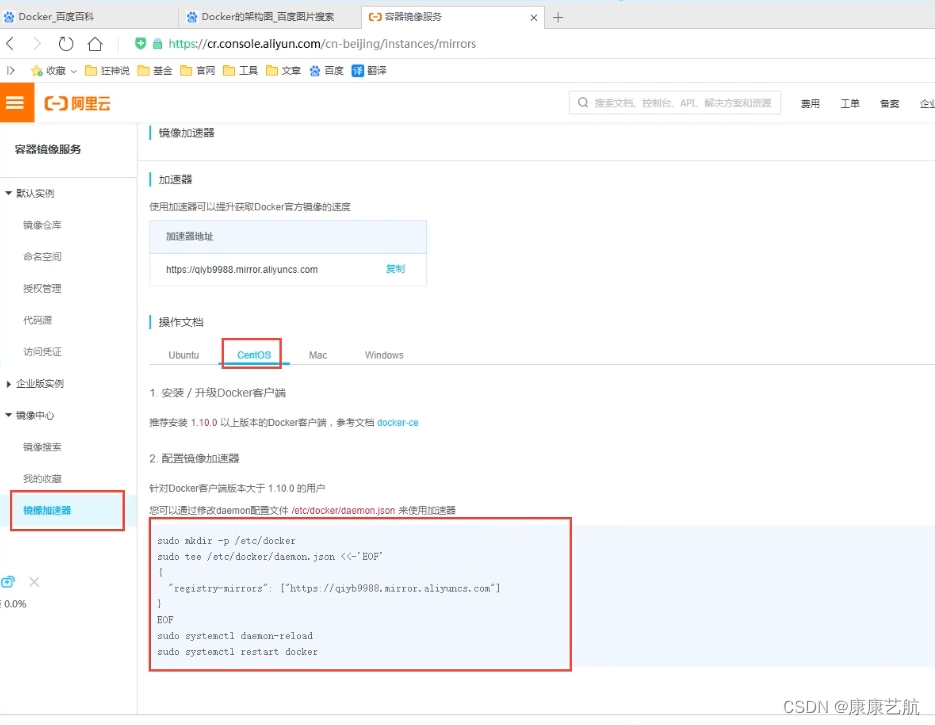The width and height of the screenshot is (935, 725).
Task: Open the 文章 bookmark folder
Action: tap(283, 70)
